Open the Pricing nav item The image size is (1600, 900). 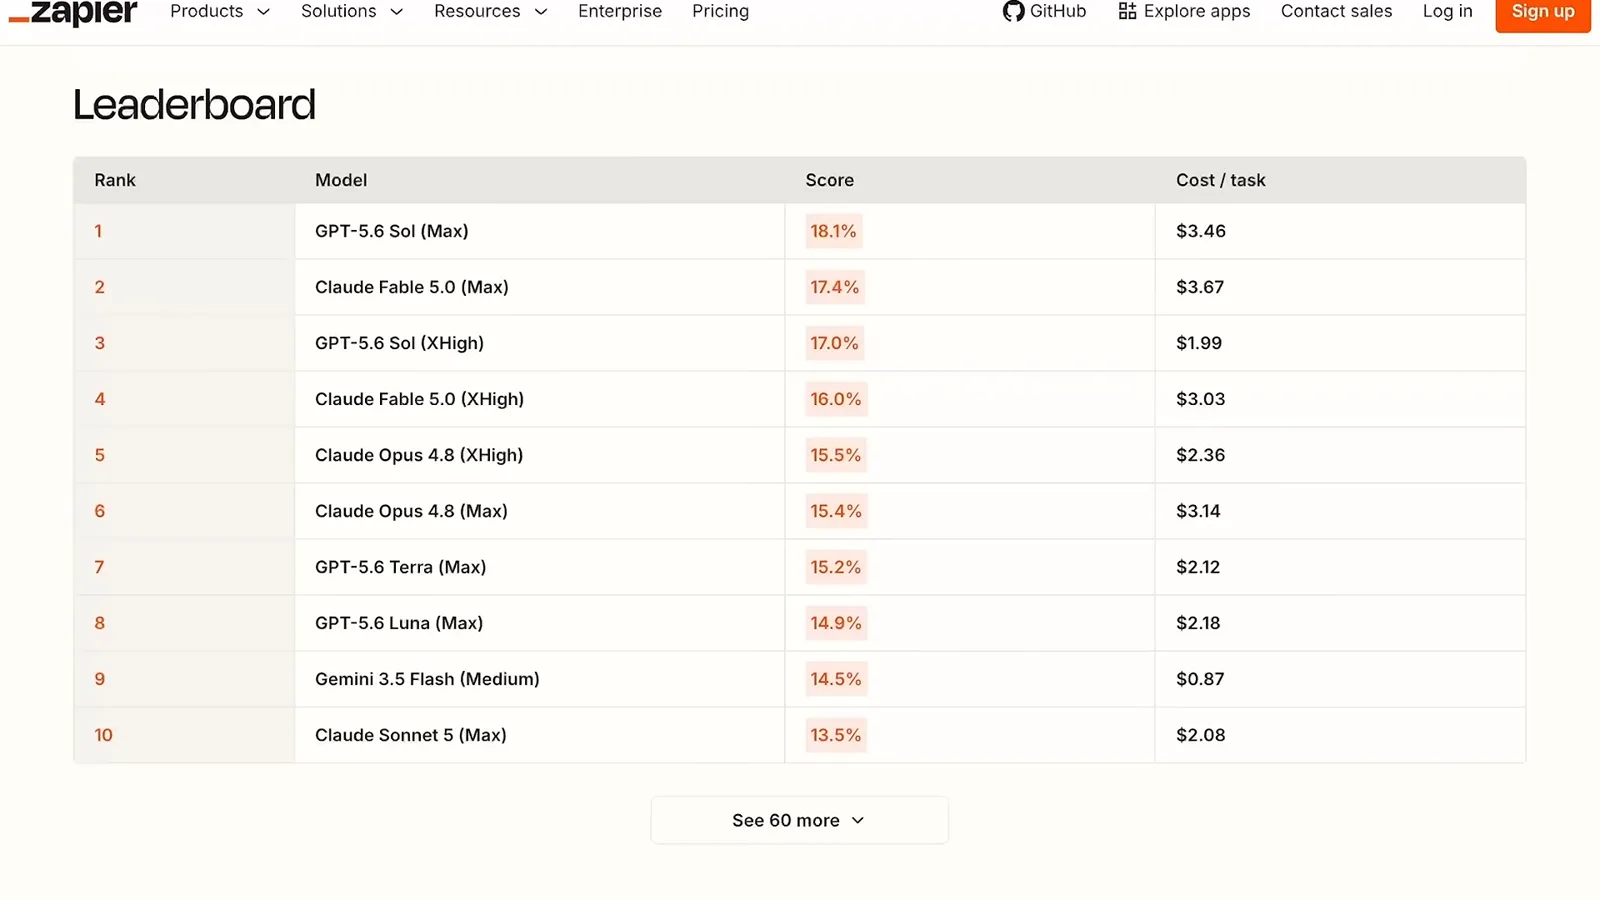tap(720, 11)
